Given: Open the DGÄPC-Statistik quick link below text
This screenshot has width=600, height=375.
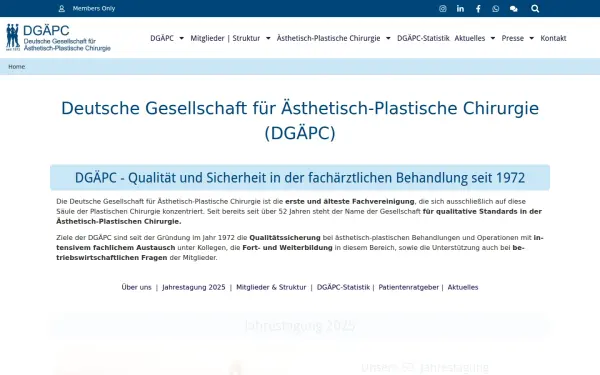Looking at the screenshot, I should [343, 287].
